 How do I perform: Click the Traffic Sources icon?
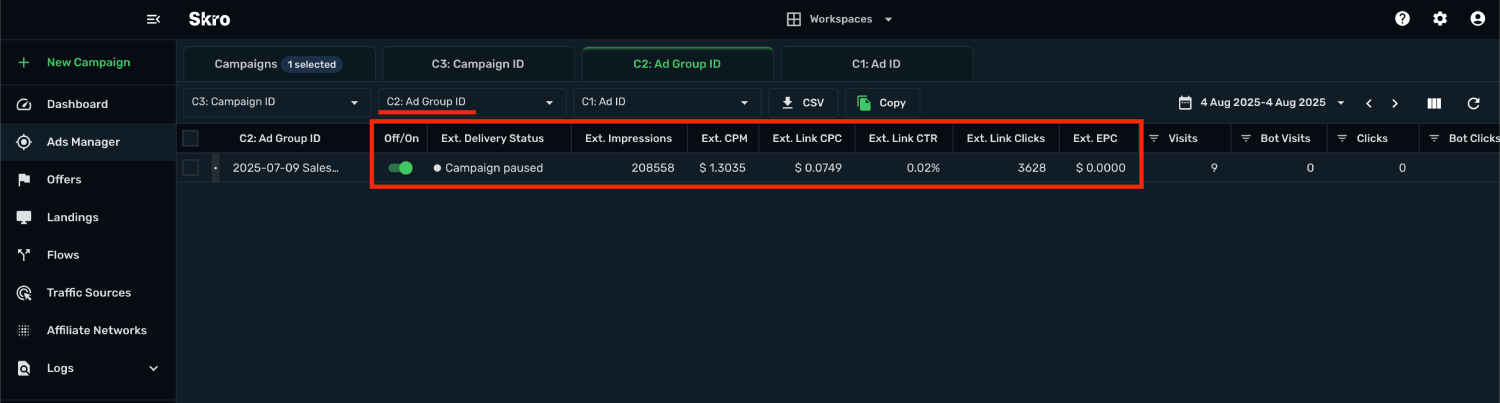24,293
